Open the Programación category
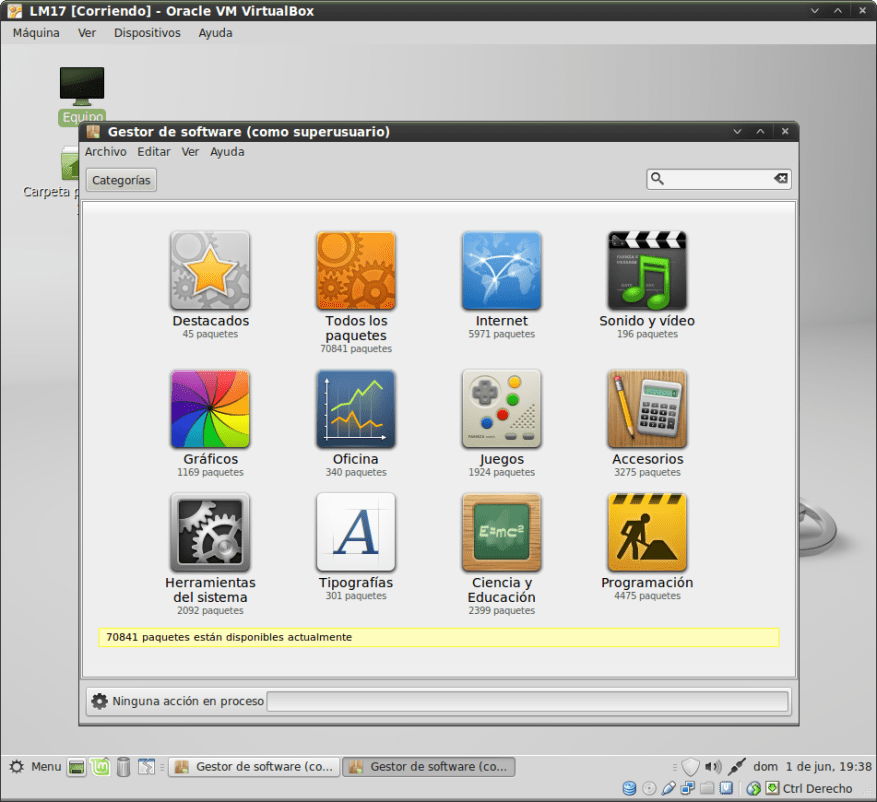Screen dimensions: 877x802 647,531
